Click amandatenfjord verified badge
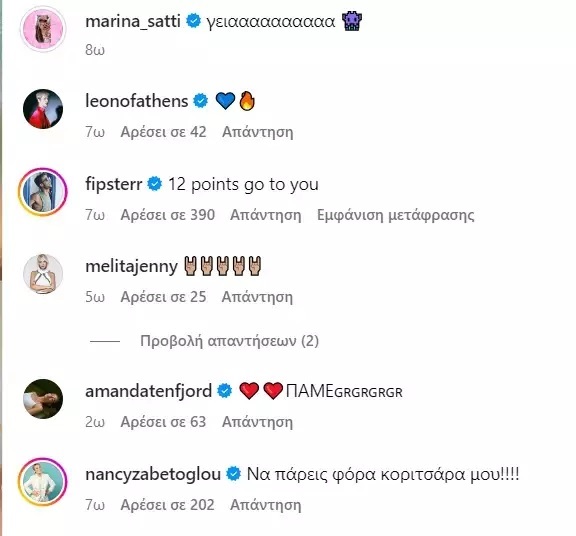The width and height of the screenshot is (576, 536). tap(225, 391)
